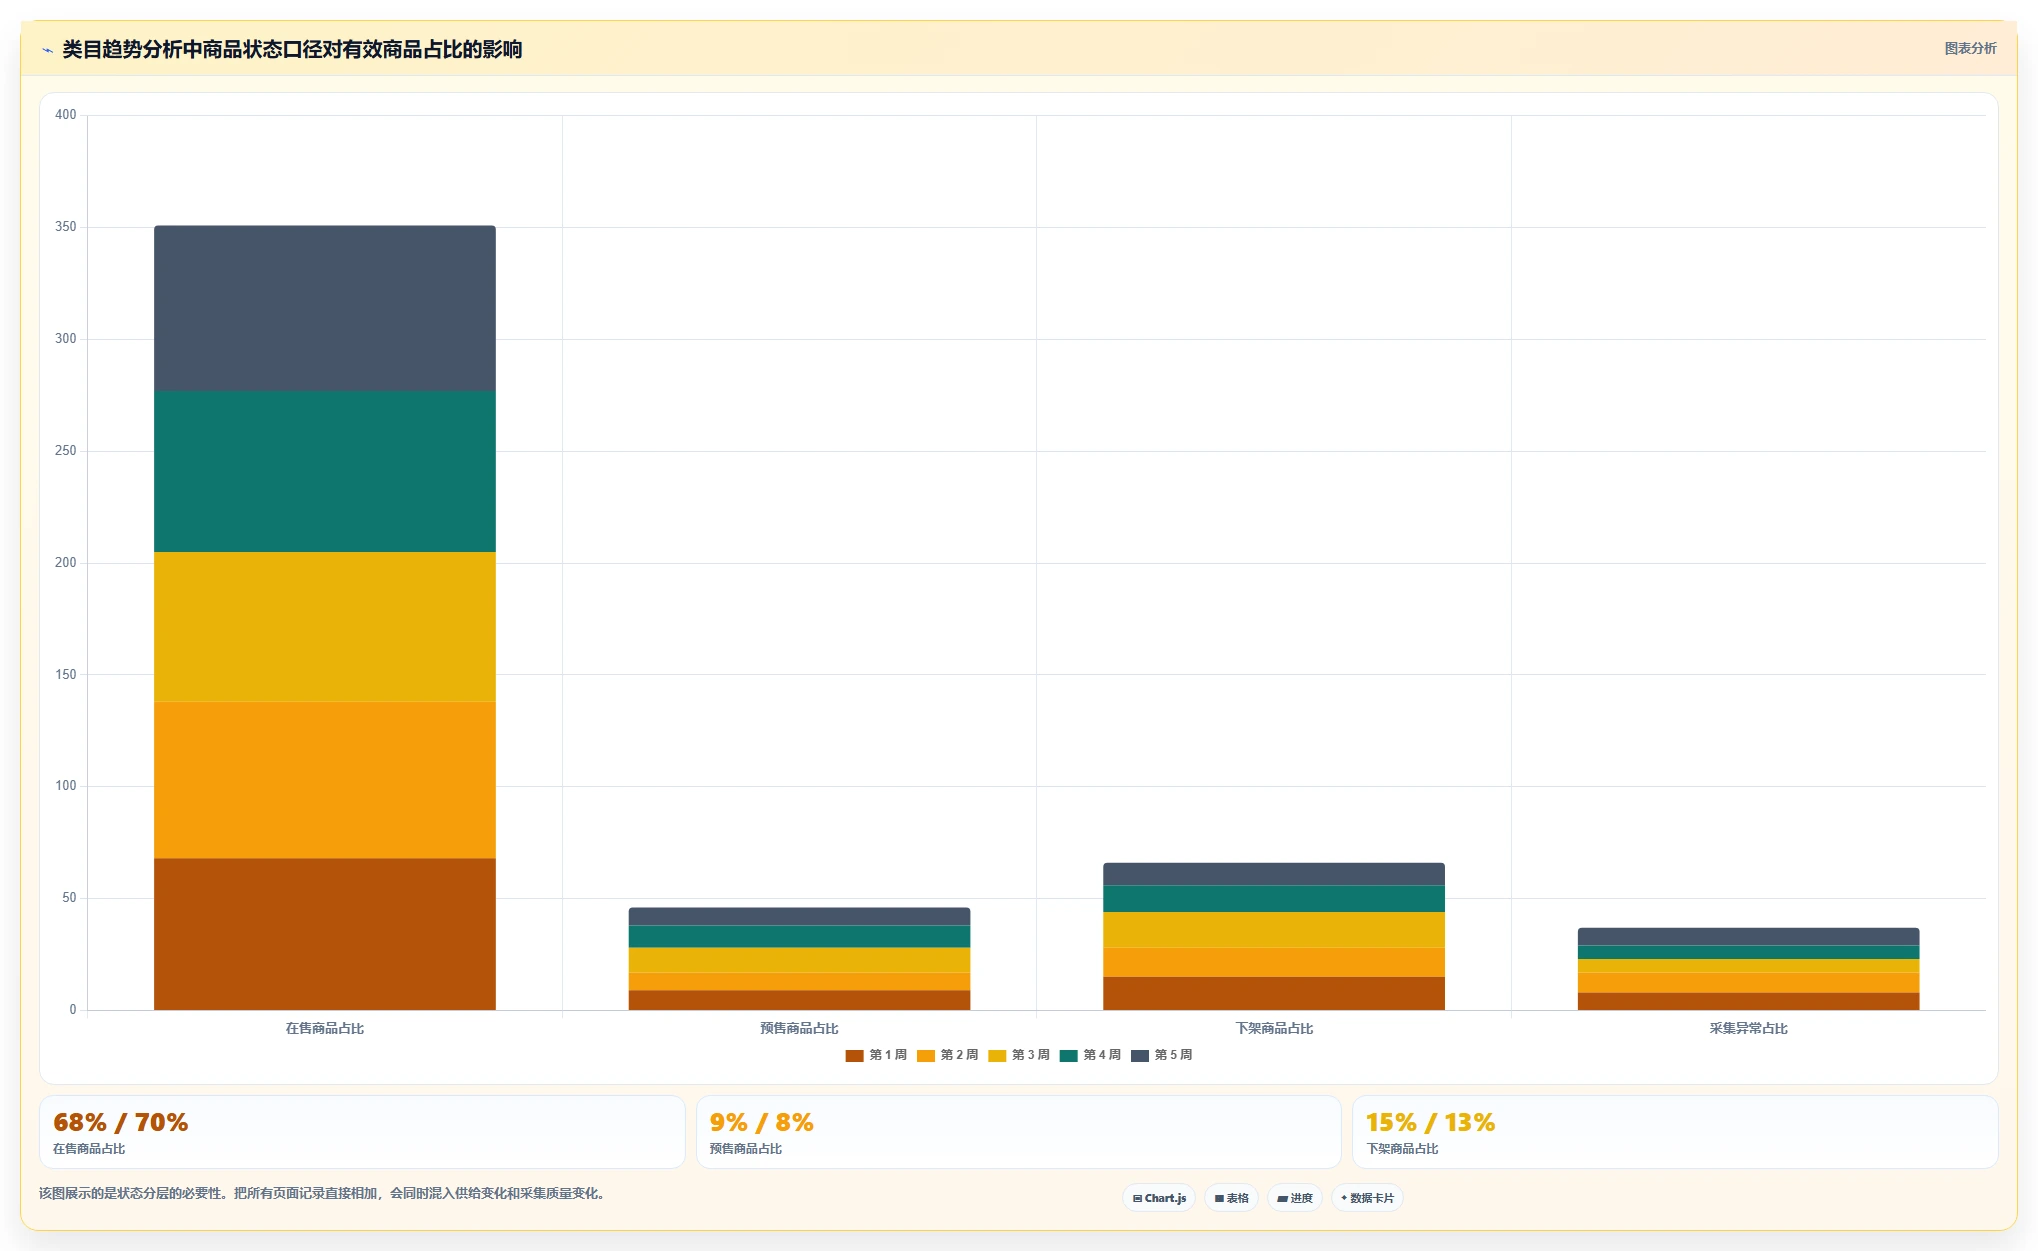Image resolution: width=2038 pixels, height=1251 pixels.
Task: Click the yellow 第3周 segment of 下架商品占比 bar
Action: click(1274, 930)
